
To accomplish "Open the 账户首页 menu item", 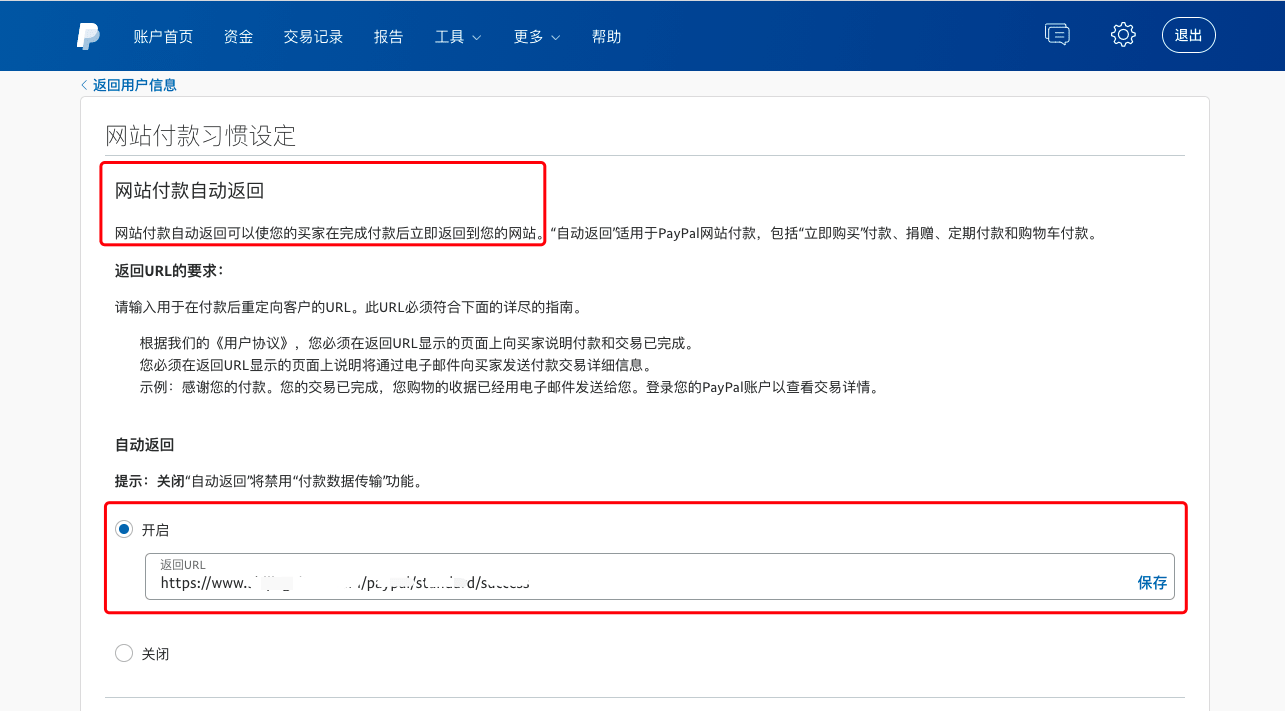I will [x=163, y=36].
